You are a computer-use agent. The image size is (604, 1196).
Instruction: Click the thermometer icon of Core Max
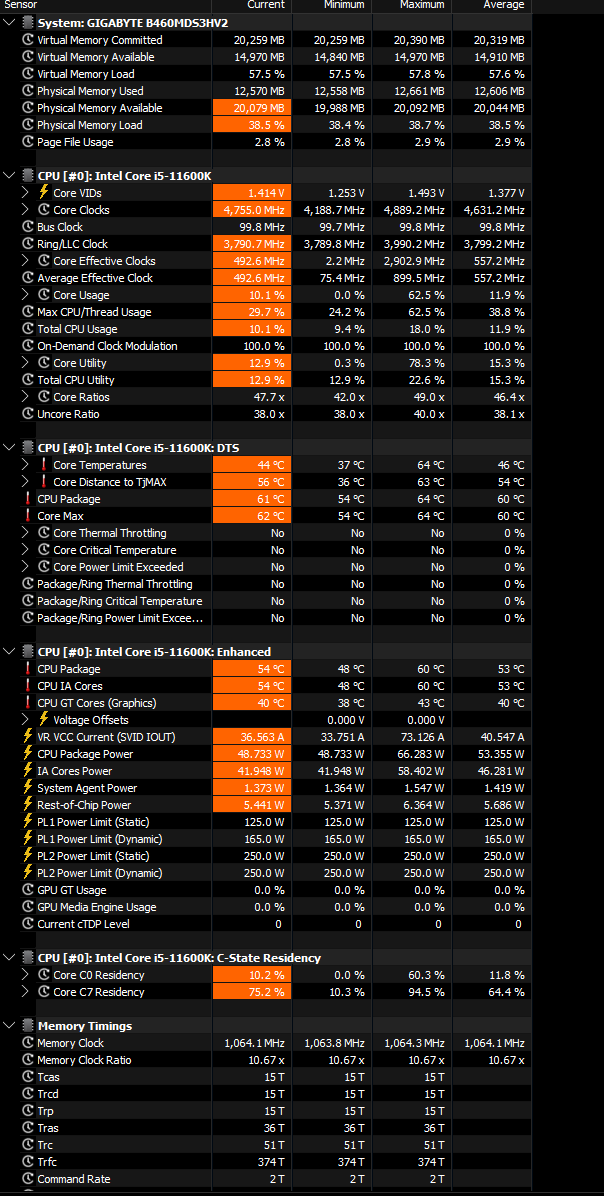point(27,516)
